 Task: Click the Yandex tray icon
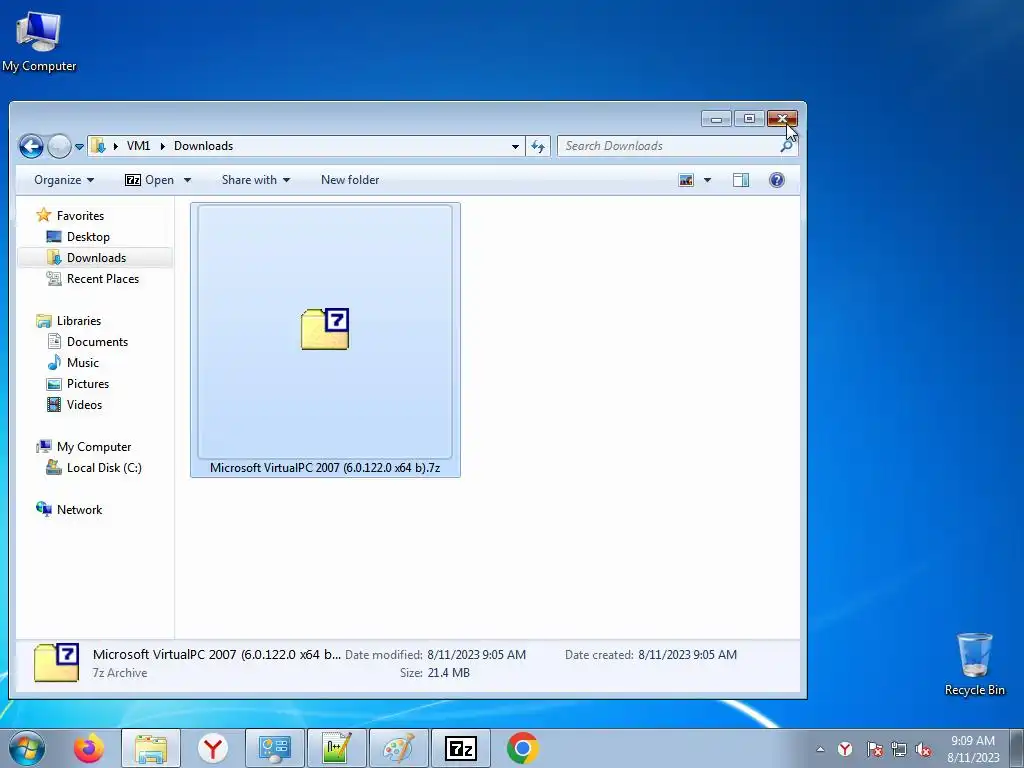coord(845,749)
